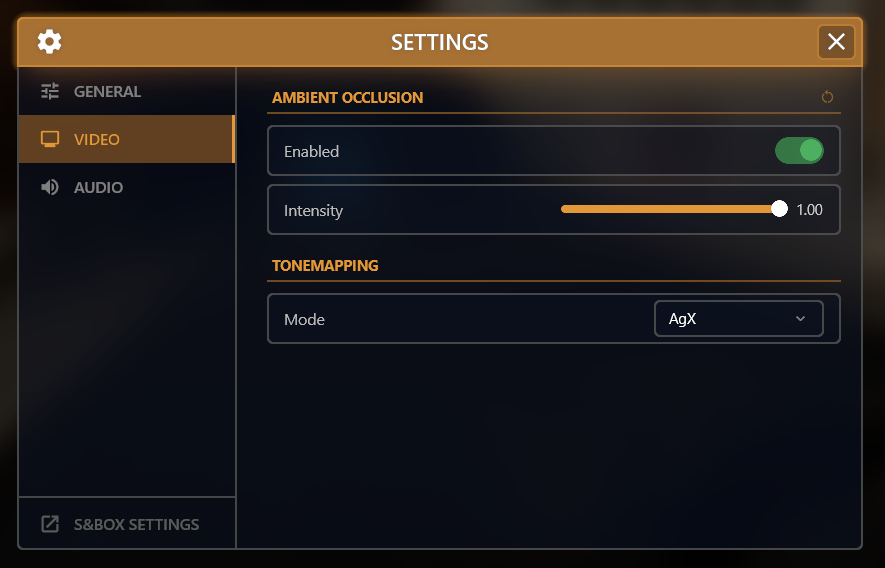
Task: Click the middle of the Intensity slider track
Action: [670, 209]
